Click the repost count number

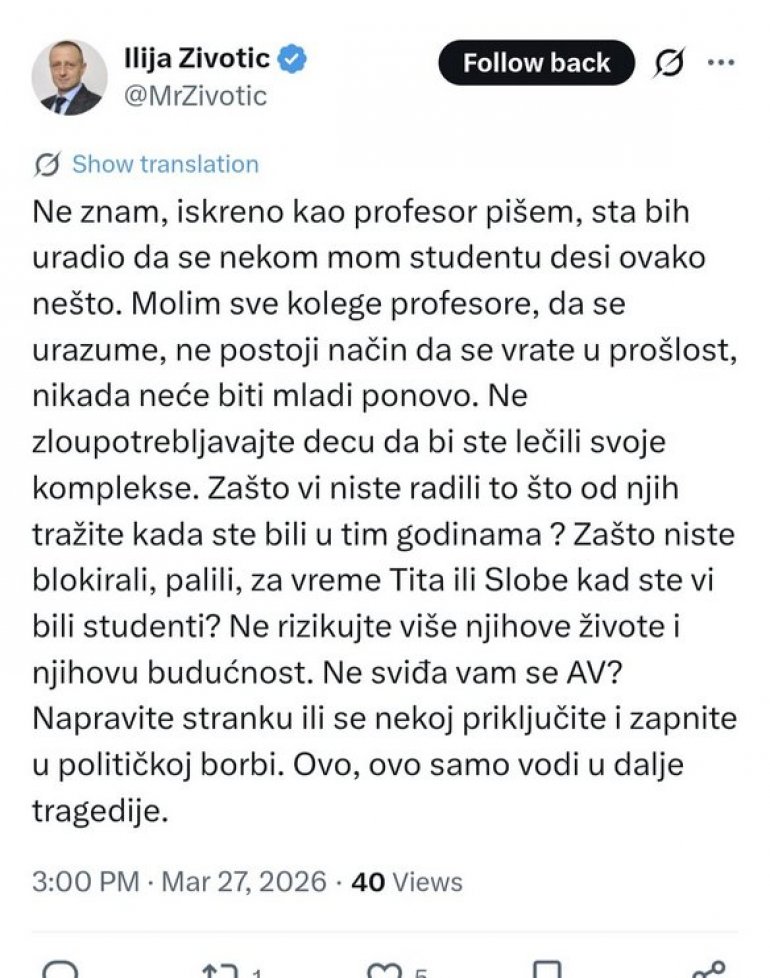coord(256,972)
